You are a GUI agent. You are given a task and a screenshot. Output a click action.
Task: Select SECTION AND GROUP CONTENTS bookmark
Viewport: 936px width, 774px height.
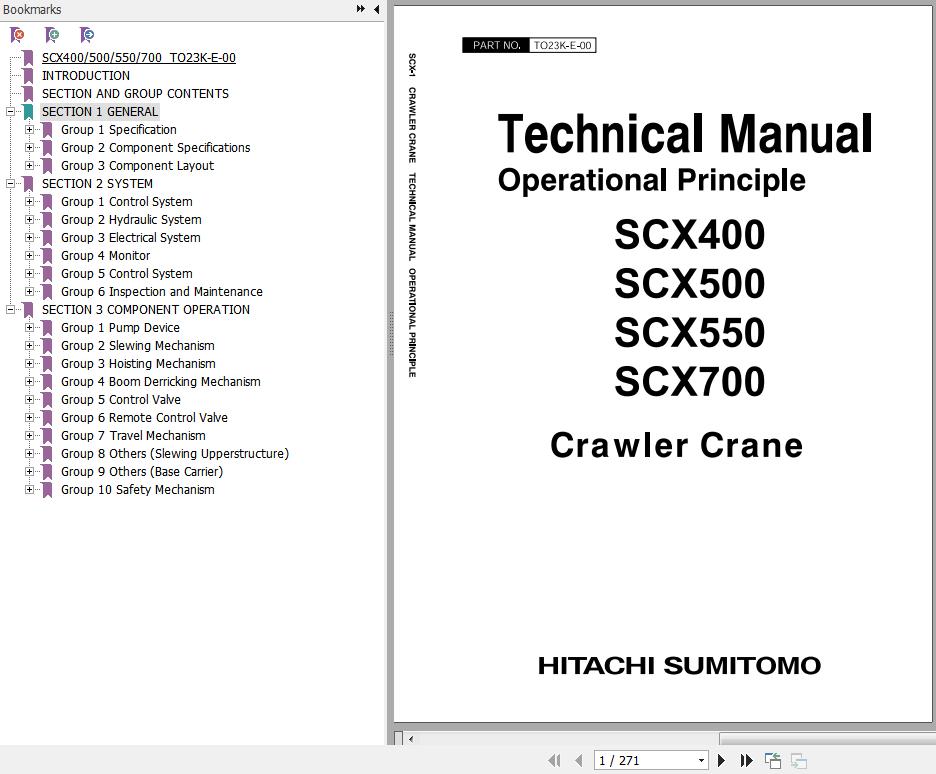pos(135,94)
